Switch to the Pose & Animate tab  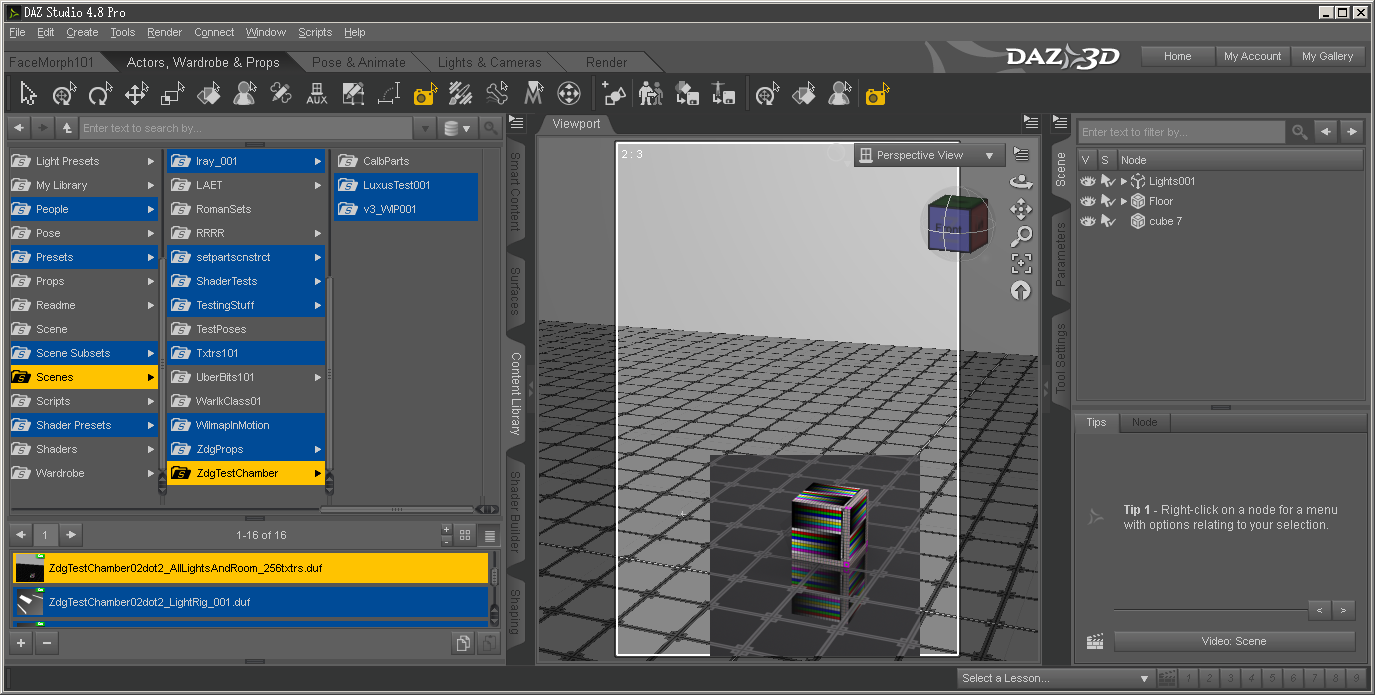pyautogui.click(x=358, y=62)
